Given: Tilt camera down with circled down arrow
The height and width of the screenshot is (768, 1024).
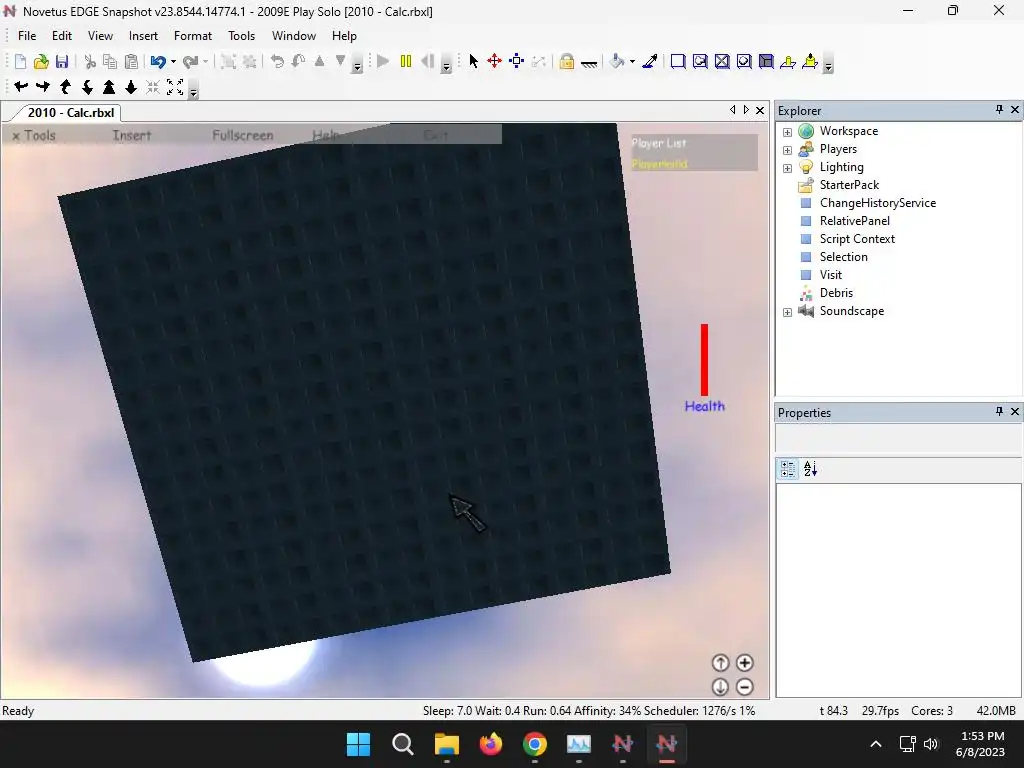Looking at the screenshot, I should pos(720,687).
